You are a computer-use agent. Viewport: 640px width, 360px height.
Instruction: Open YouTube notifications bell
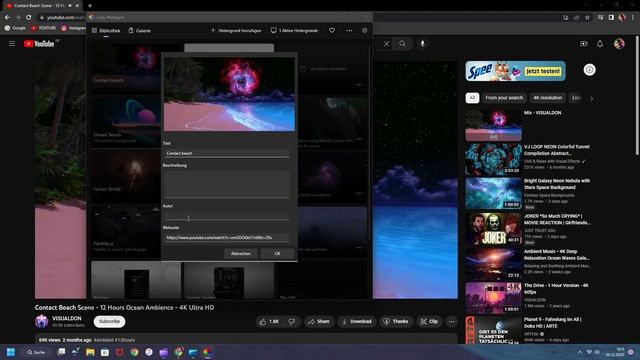pos(600,44)
